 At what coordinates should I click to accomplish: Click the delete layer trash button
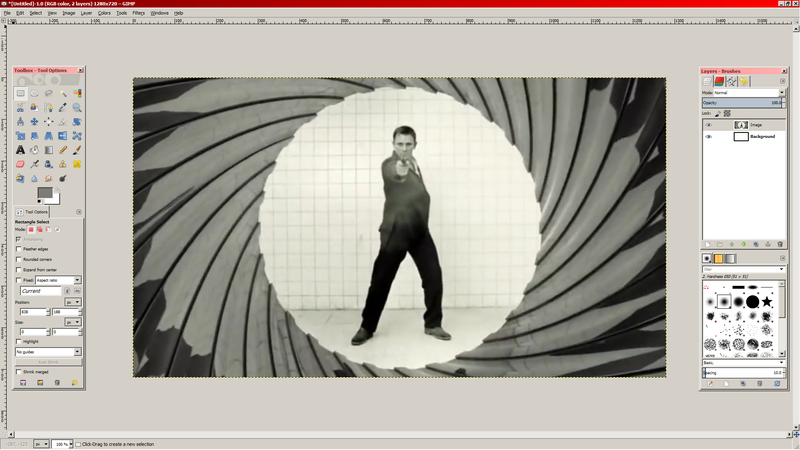[780, 244]
